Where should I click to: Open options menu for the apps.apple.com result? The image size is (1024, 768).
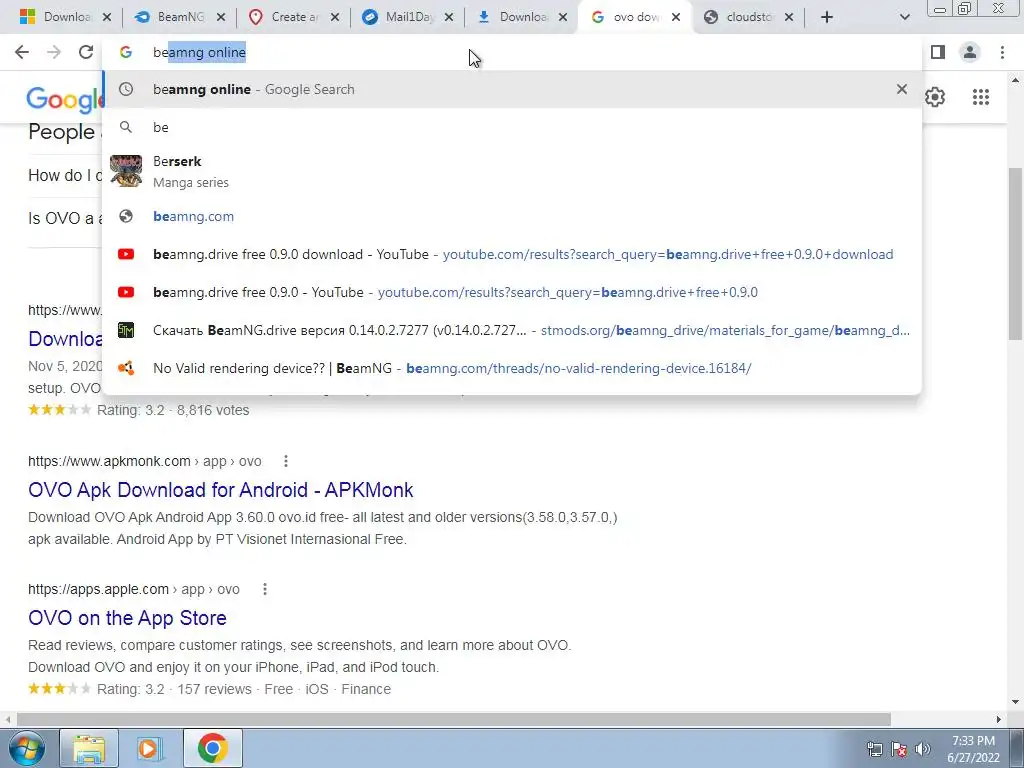tap(264, 589)
